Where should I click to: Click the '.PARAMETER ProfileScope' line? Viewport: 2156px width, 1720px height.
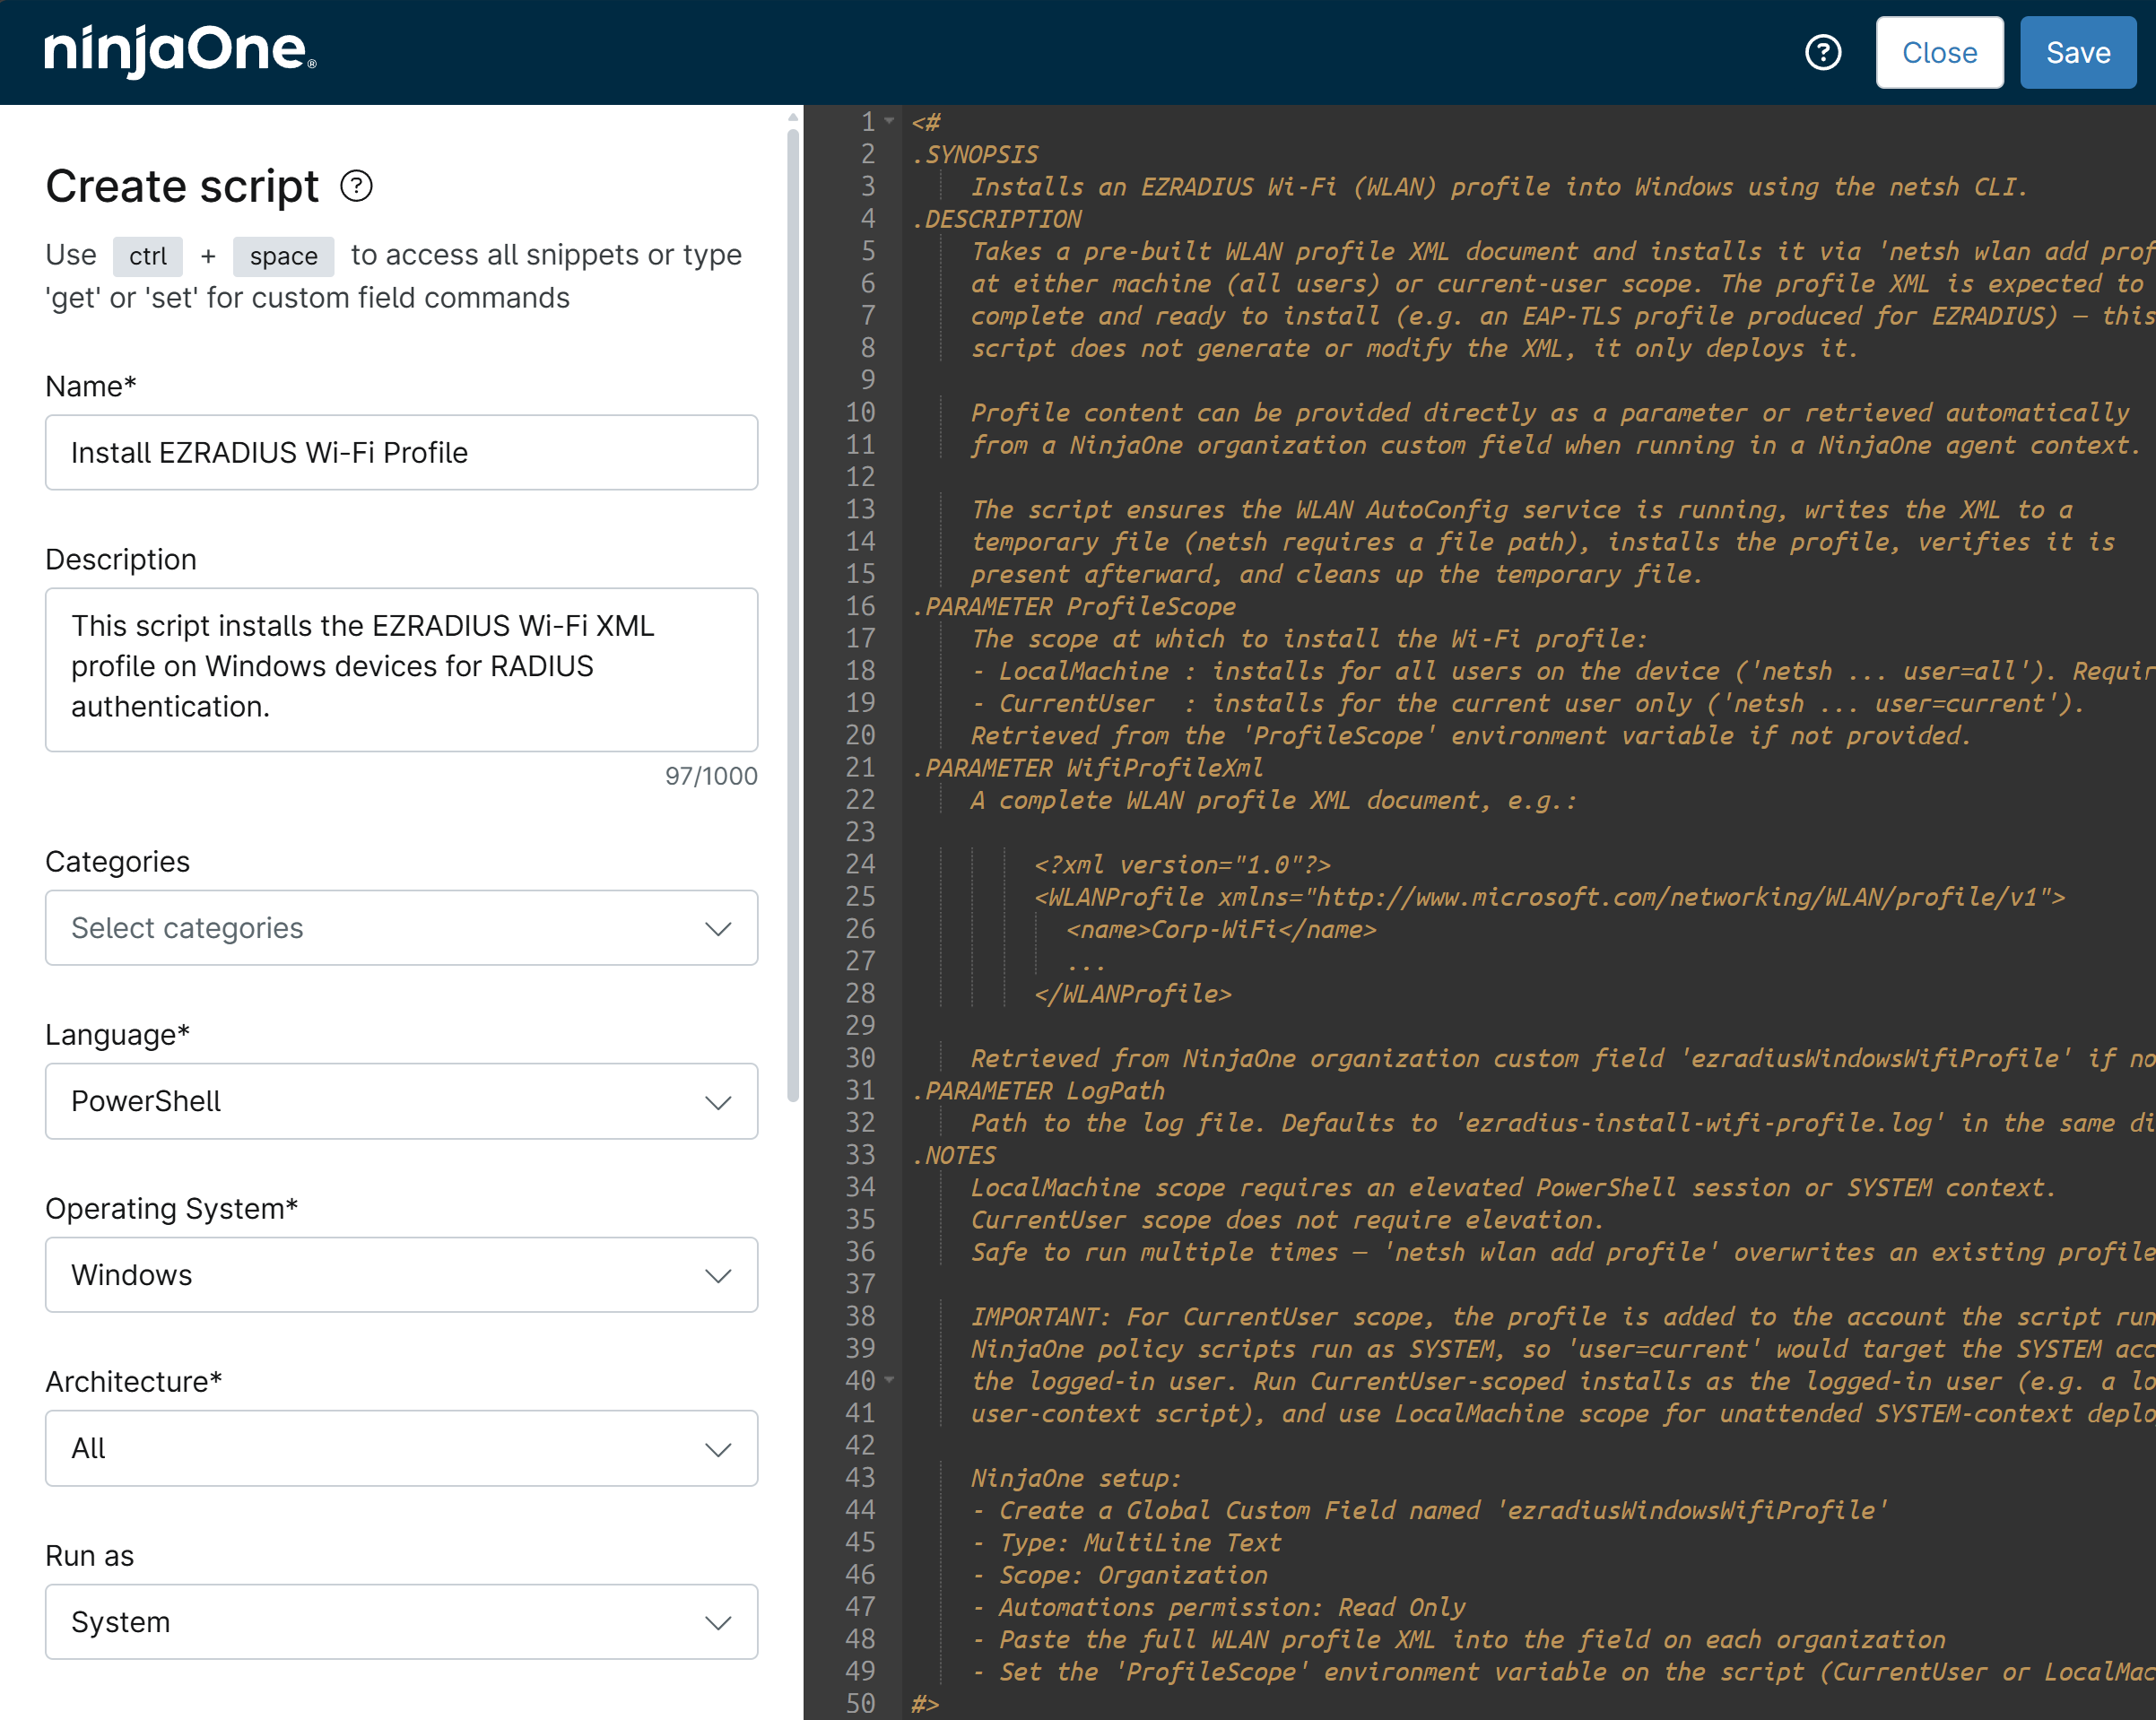point(1074,606)
